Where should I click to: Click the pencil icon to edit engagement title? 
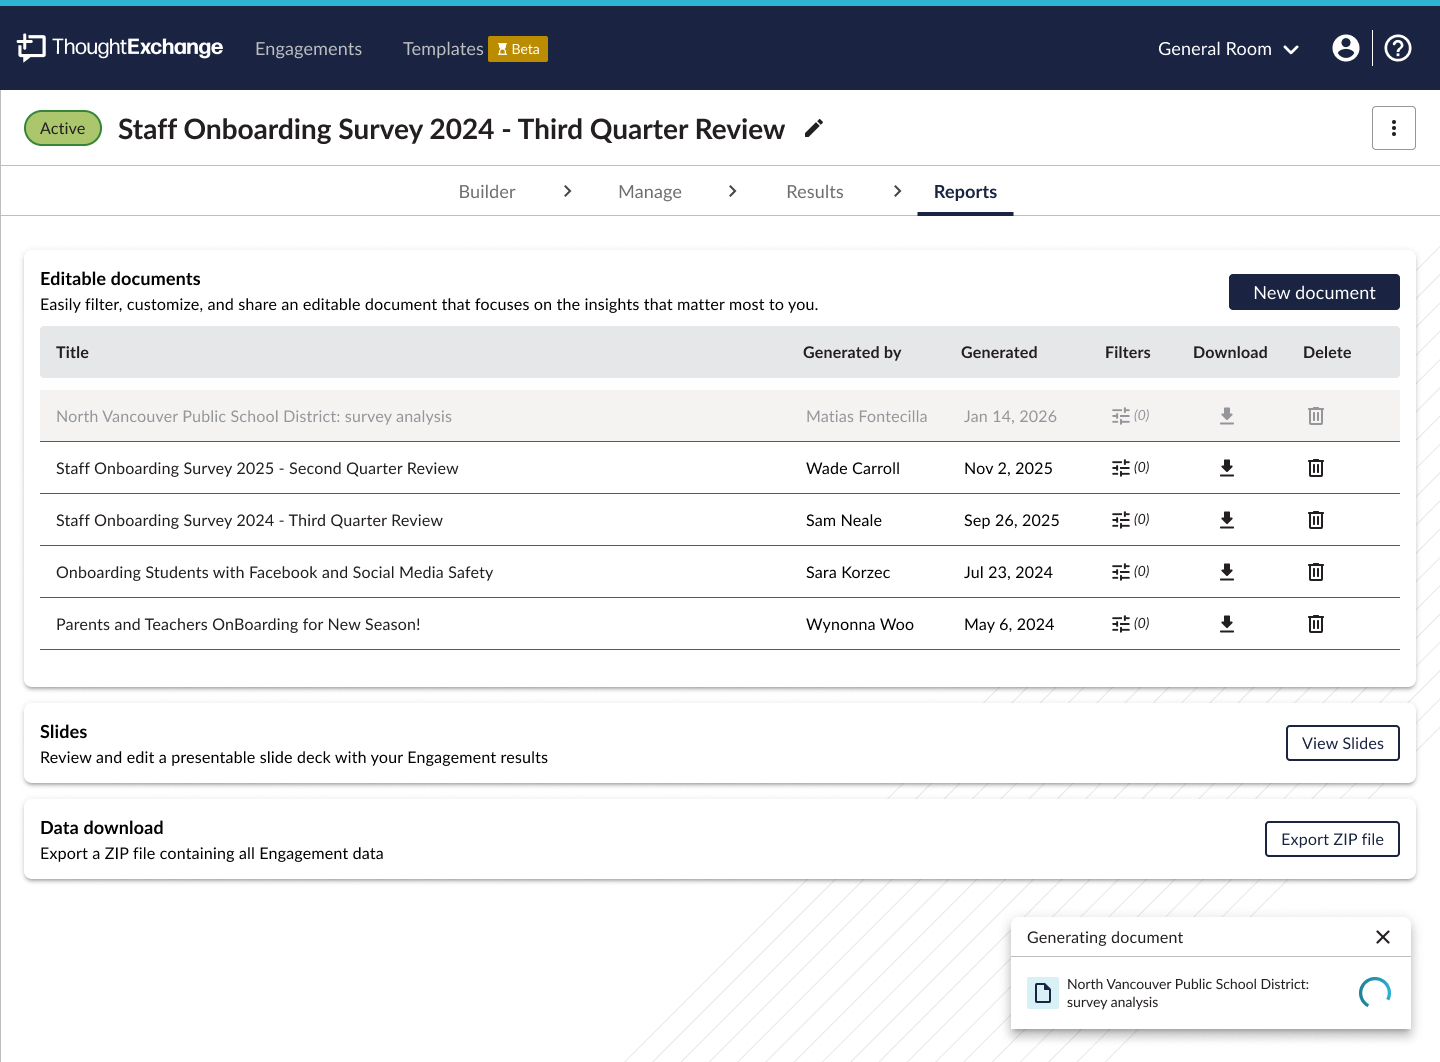tap(814, 129)
